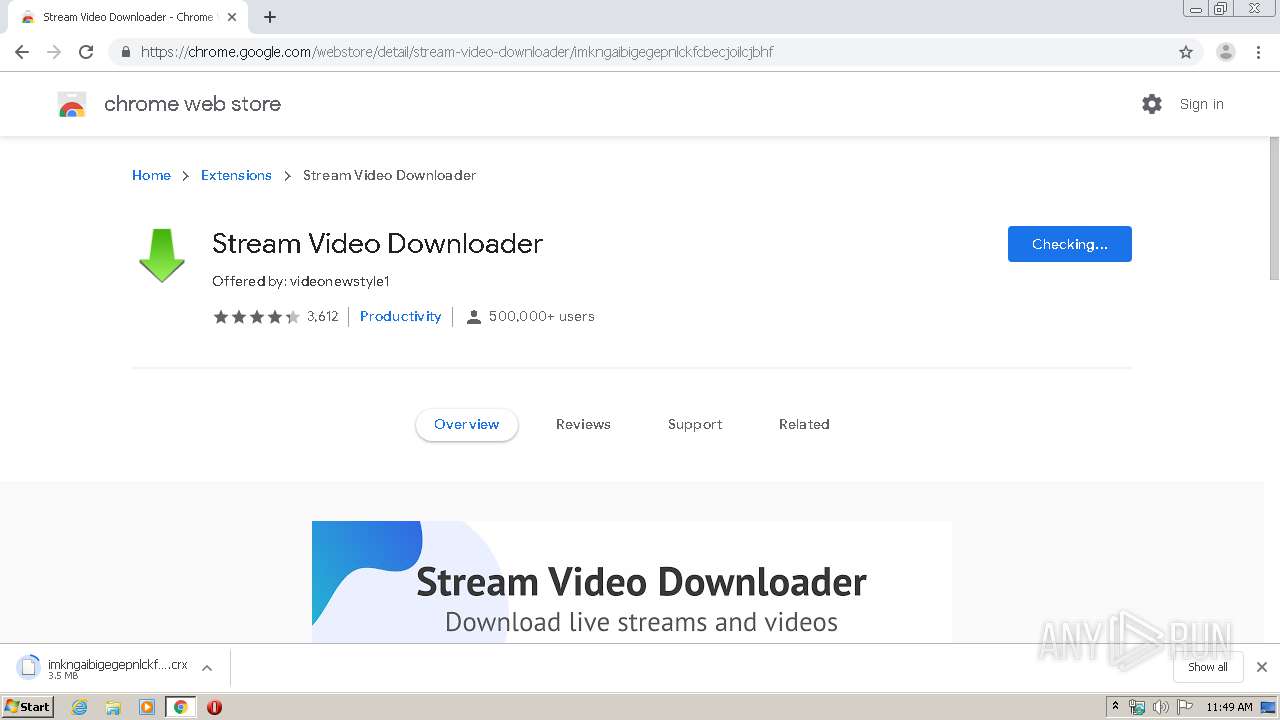The height and width of the screenshot is (720, 1280).
Task: Show hidden system tray icons
Action: 1115,707
